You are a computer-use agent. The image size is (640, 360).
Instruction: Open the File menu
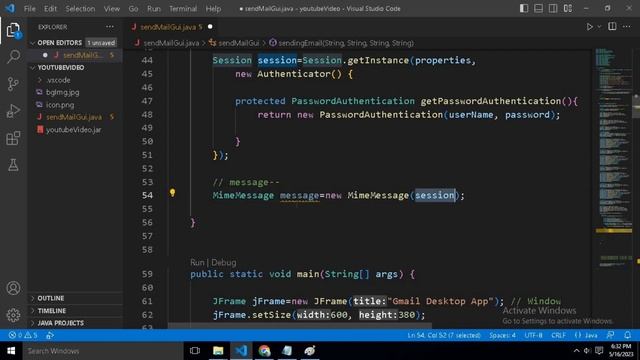click(x=29, y=9)
